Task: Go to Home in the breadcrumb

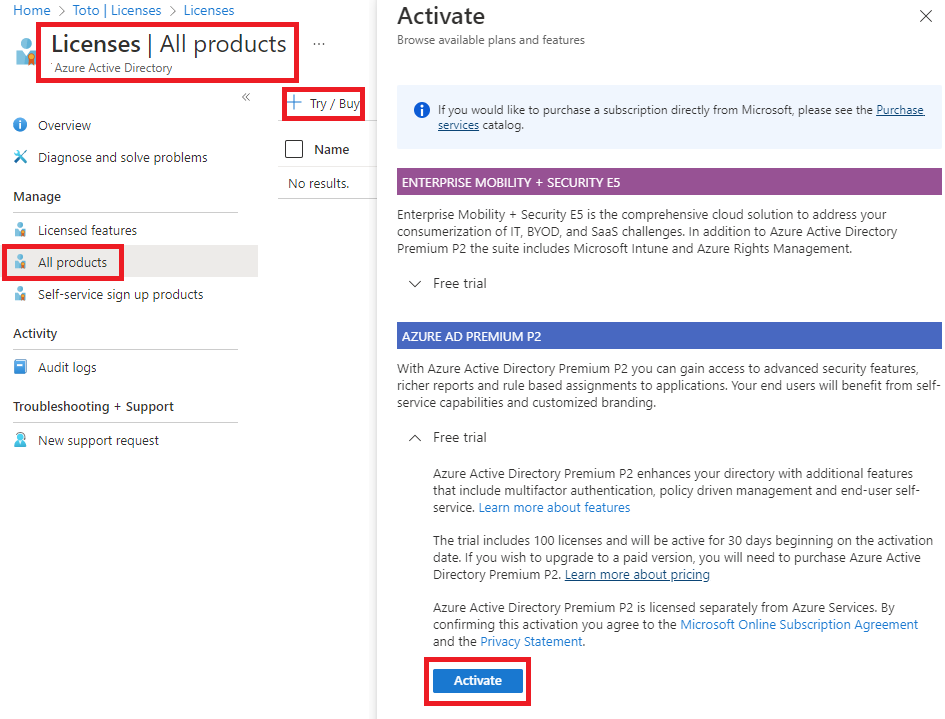Action: point(32,10)
